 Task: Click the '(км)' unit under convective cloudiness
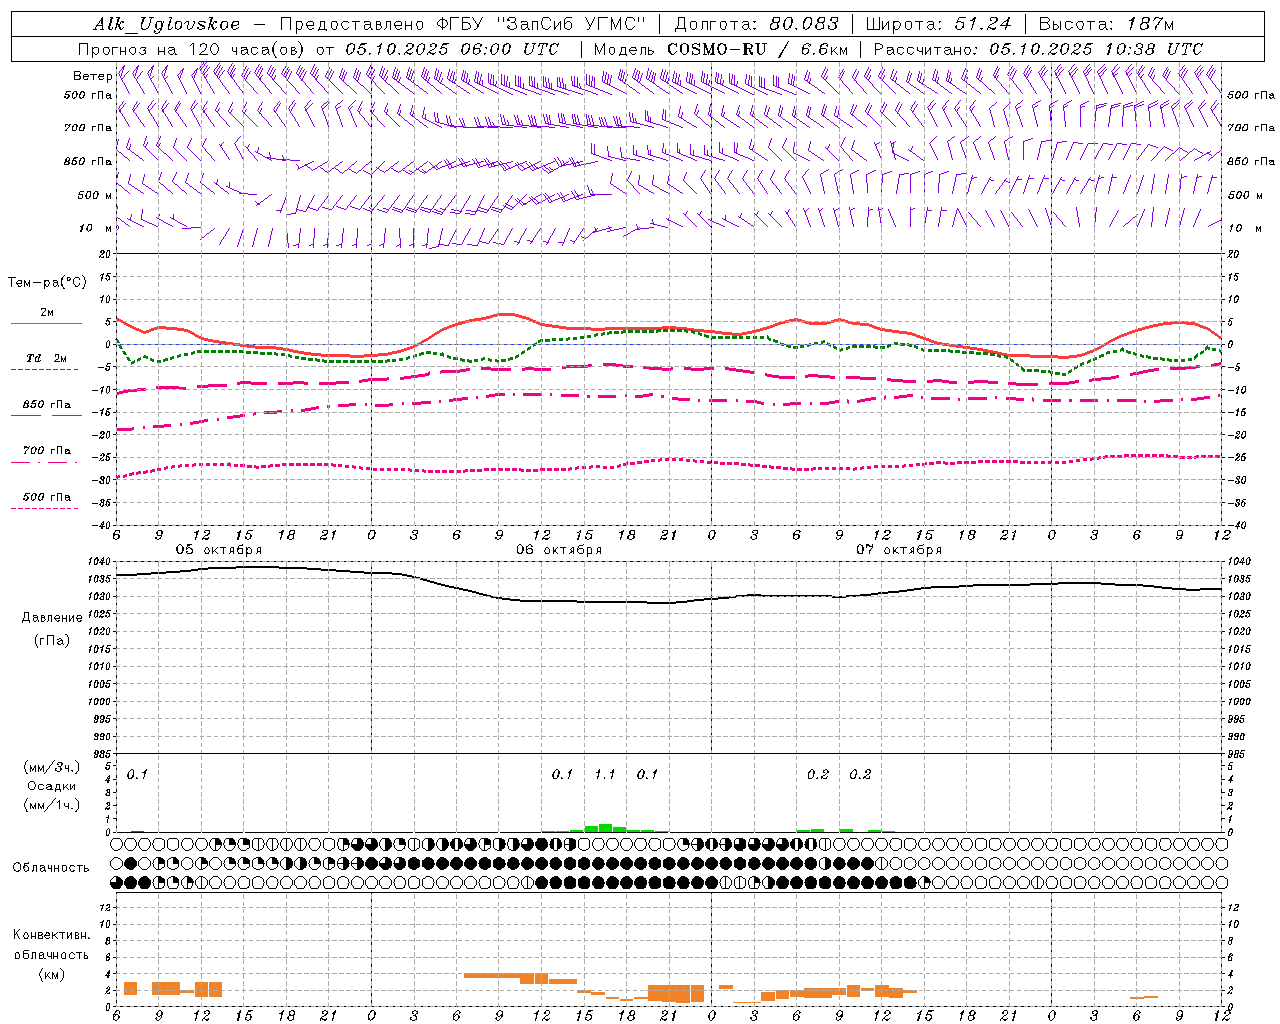(52, 974)
